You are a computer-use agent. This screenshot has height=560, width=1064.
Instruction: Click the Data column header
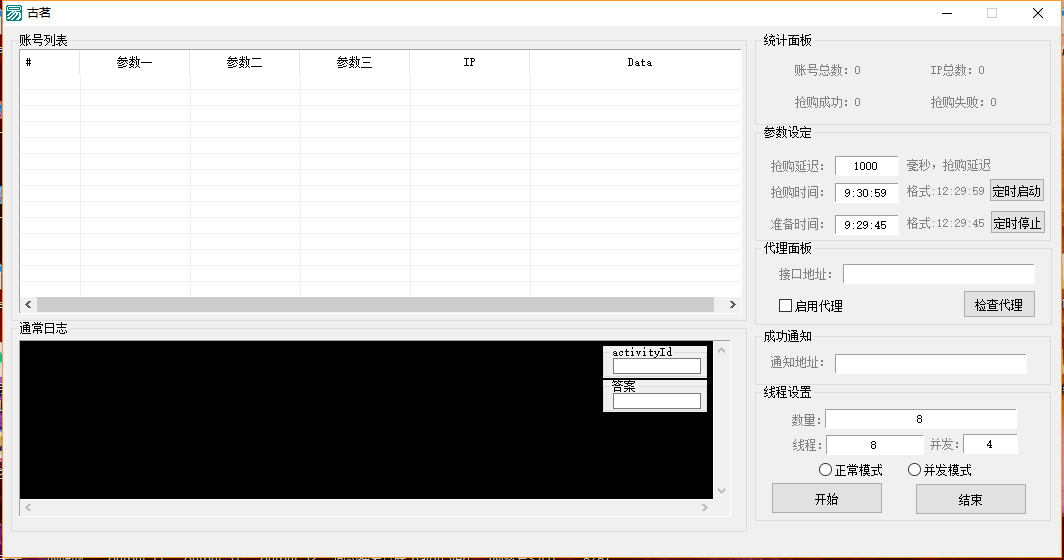(639, 62)
